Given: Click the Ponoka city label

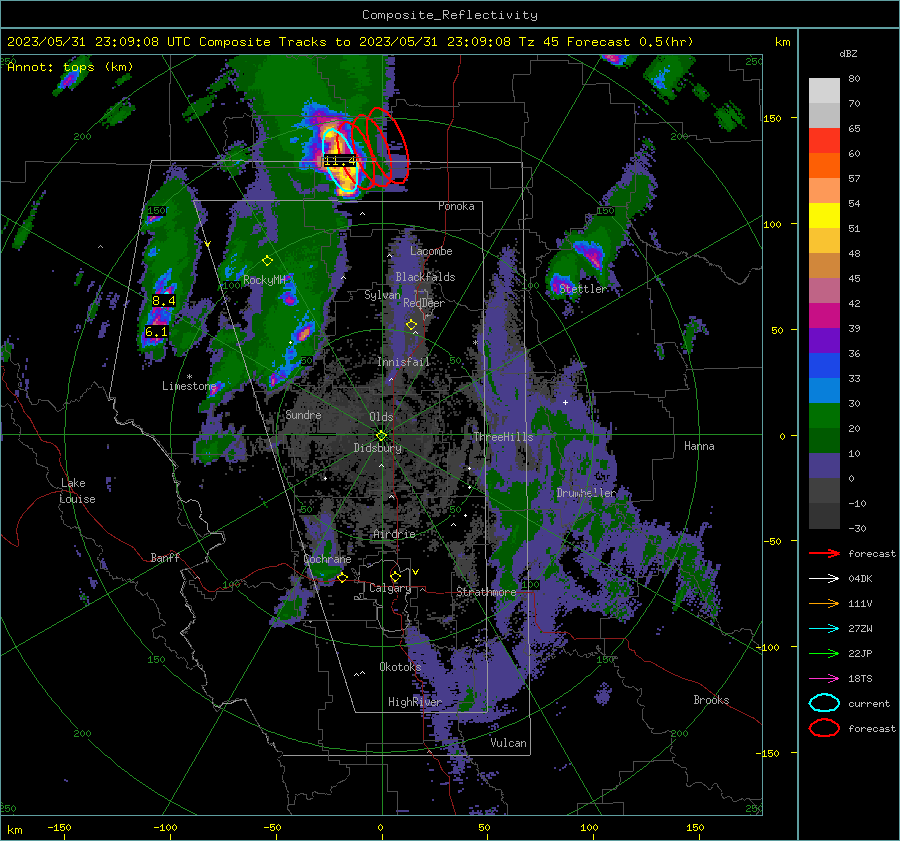Looking at the screenshot, I should tap(456, 206).
